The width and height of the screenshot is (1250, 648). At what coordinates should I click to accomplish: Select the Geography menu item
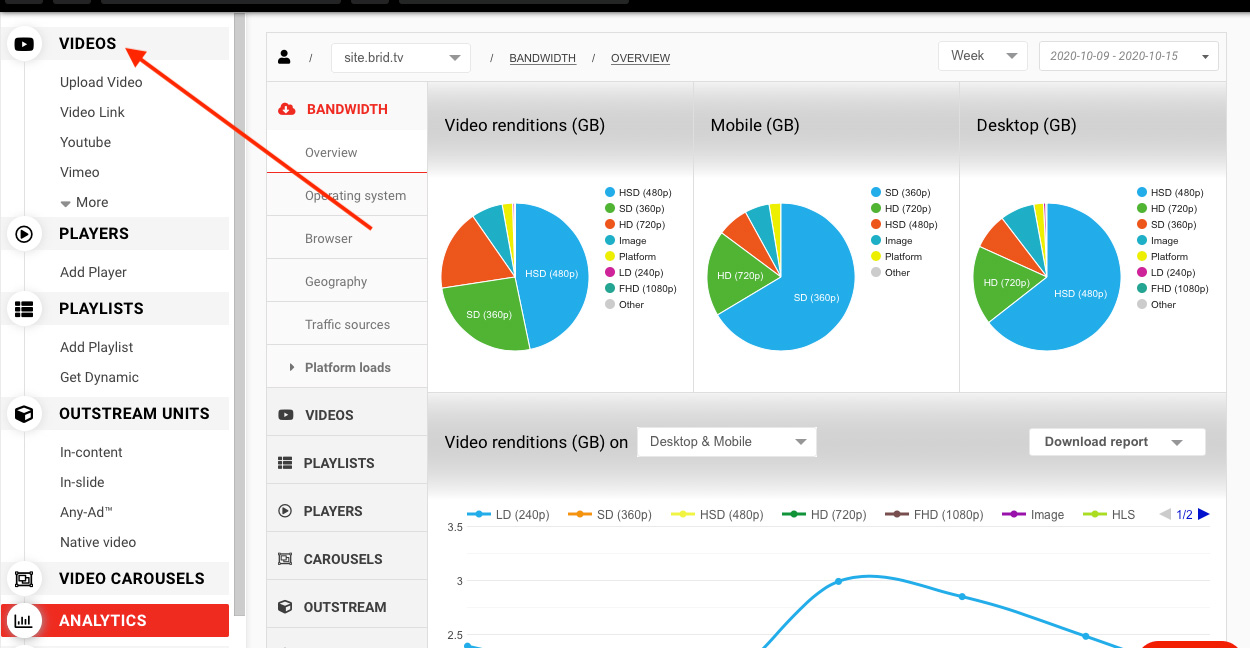tap(336, 282)
